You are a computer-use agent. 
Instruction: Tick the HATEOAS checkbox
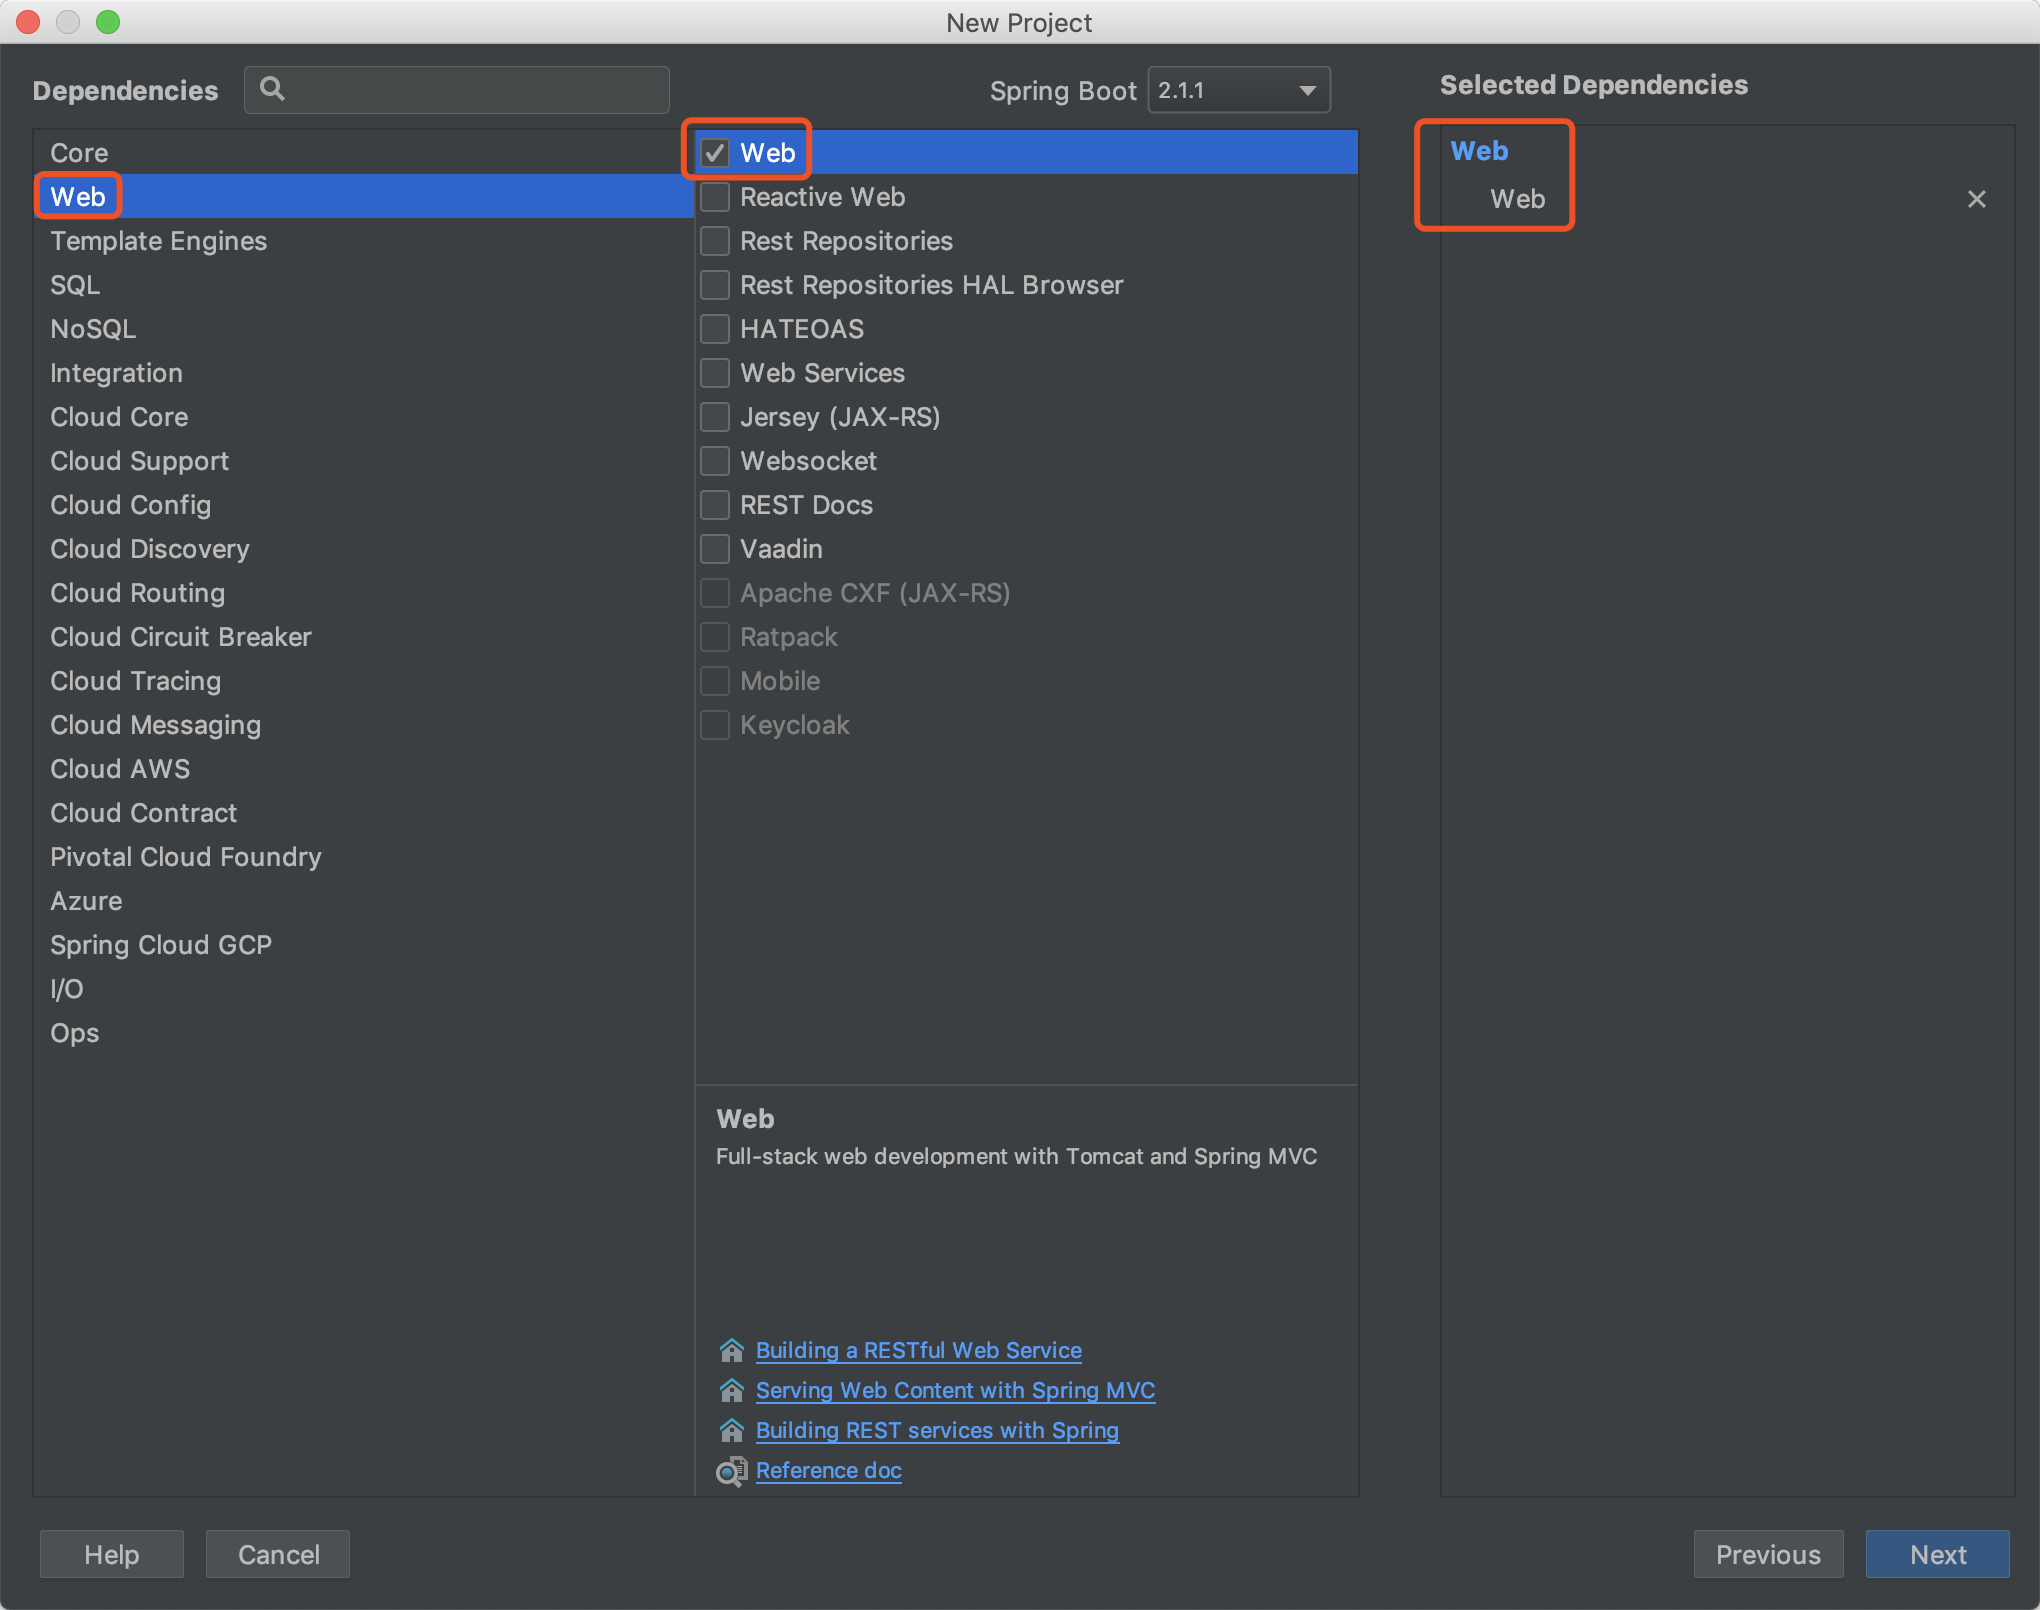coord(715,329)
